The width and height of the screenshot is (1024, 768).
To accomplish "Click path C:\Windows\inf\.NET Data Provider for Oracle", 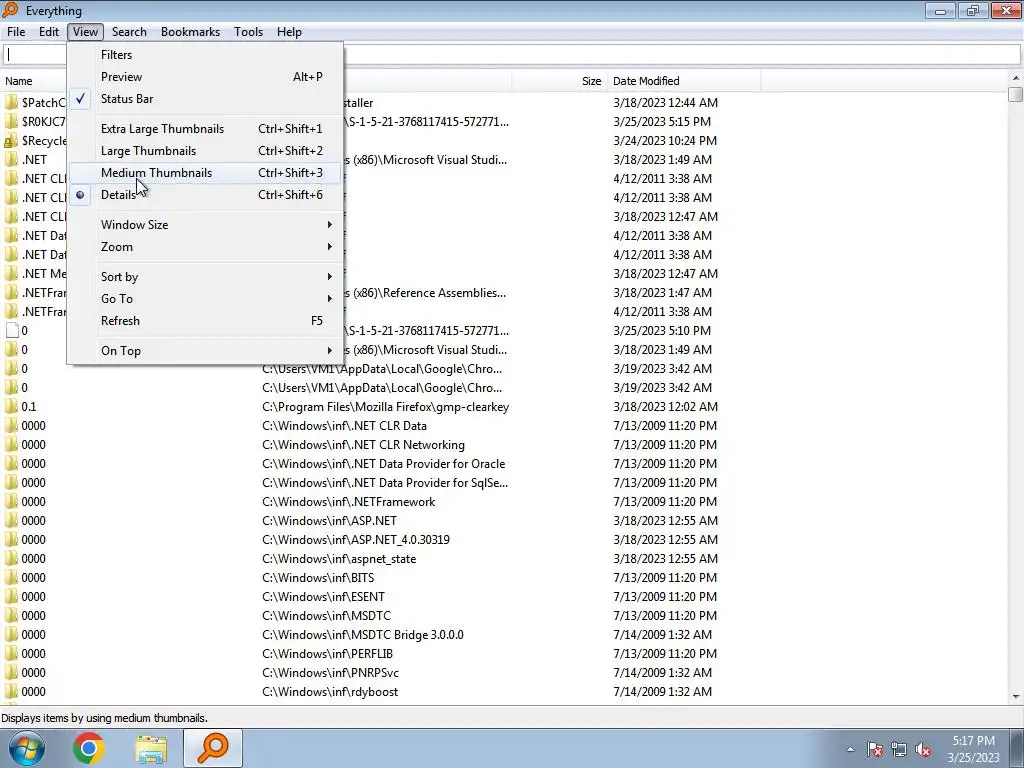I will [x=383, y=464].
